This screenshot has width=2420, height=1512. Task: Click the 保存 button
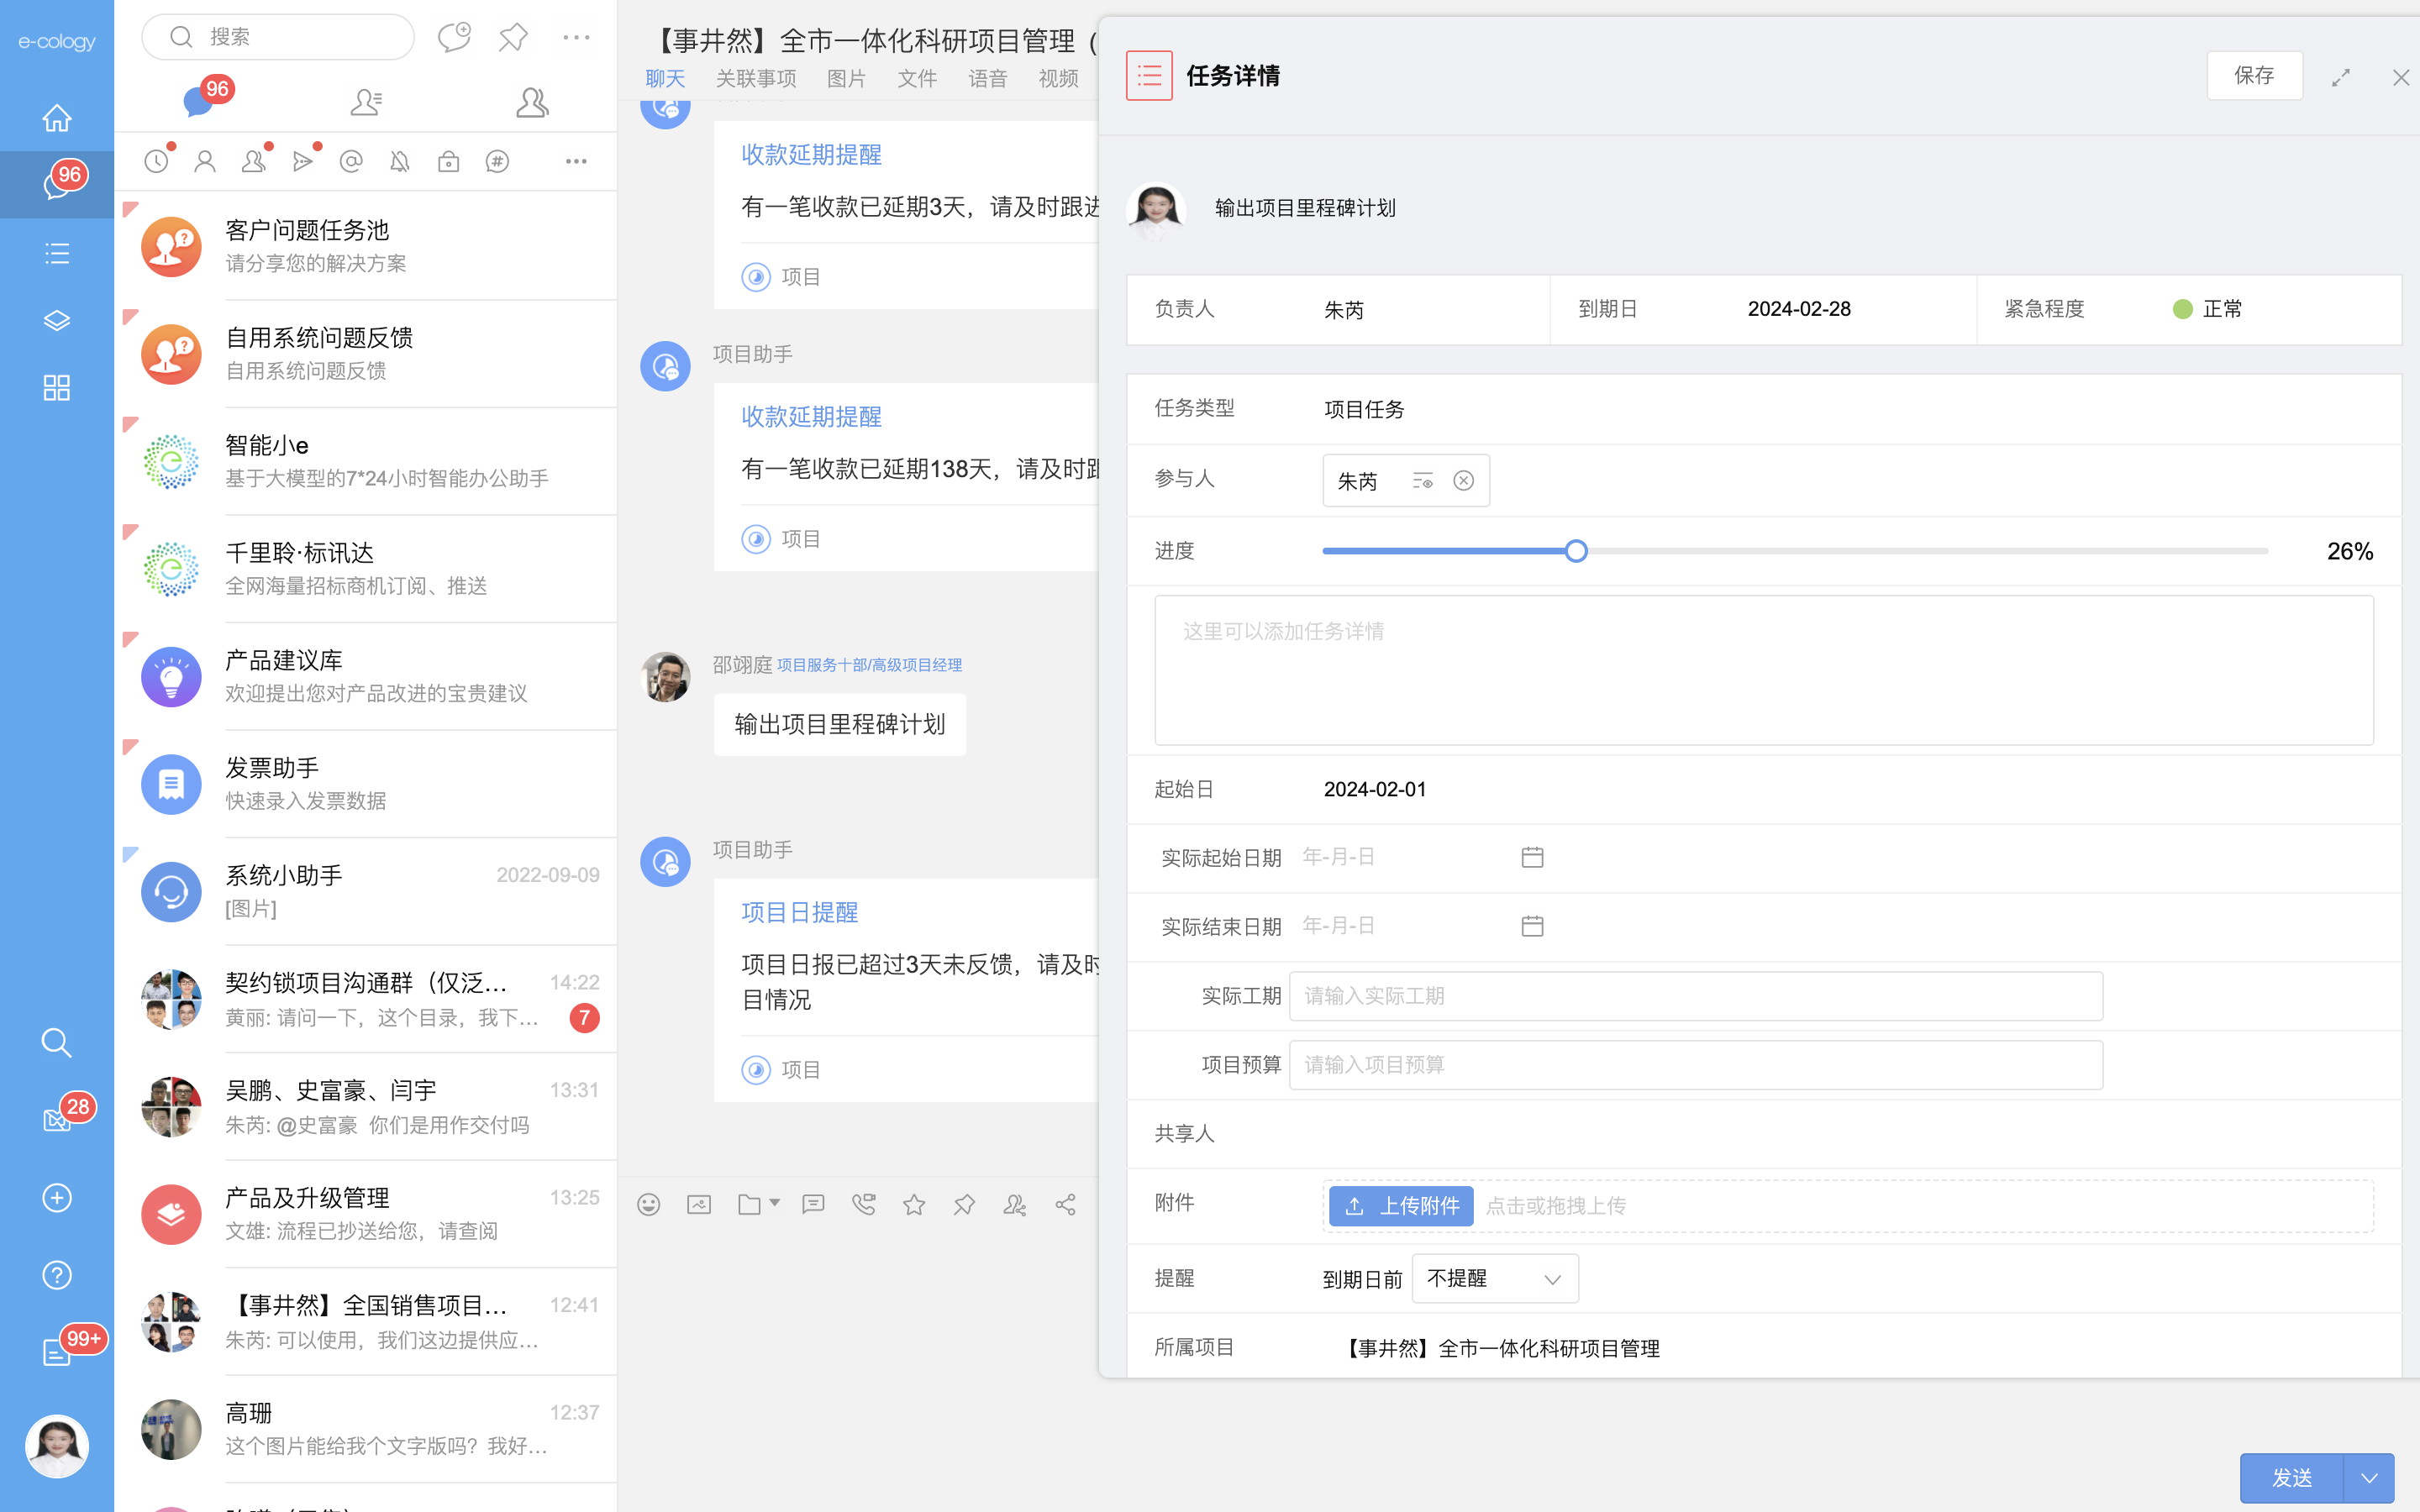click(x=2254, y=76)
